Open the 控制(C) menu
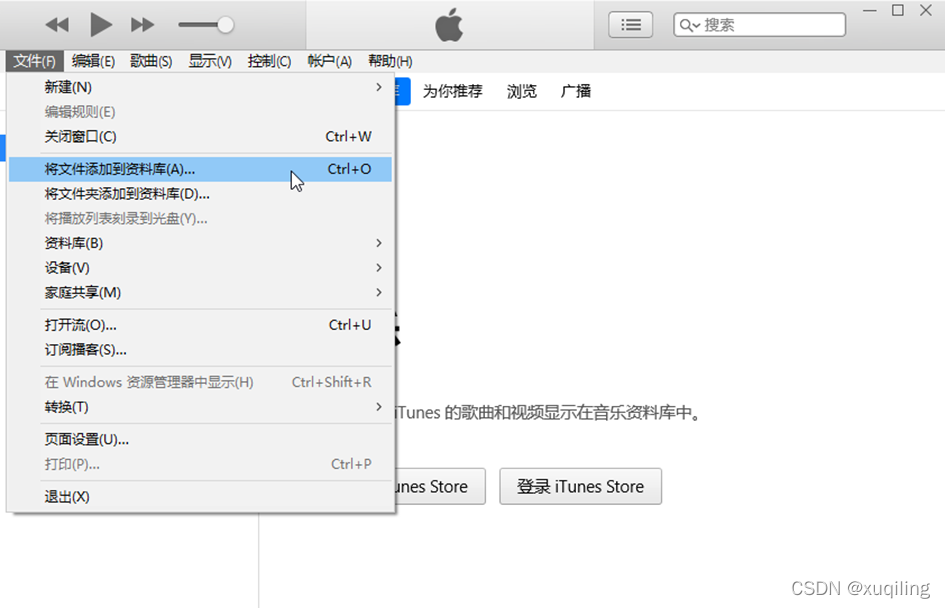 (269, 61)
